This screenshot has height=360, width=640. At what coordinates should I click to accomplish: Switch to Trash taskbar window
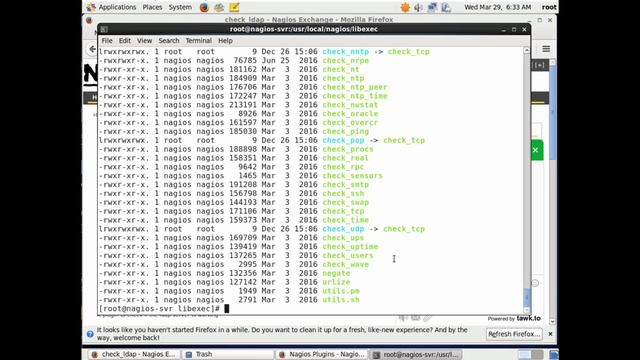227,354
